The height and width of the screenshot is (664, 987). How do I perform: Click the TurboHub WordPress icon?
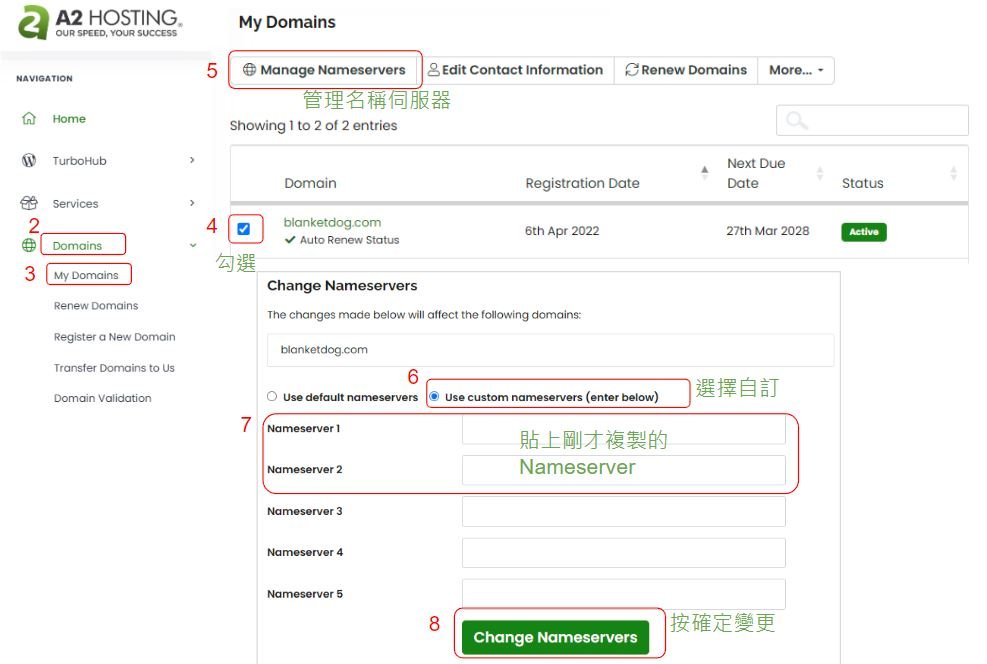(x=29, y=160)
